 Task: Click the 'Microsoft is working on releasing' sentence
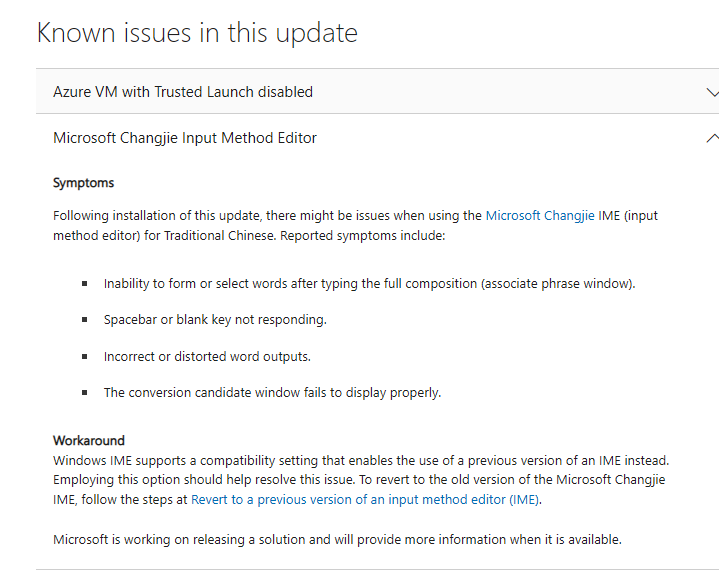click(338, 540)
